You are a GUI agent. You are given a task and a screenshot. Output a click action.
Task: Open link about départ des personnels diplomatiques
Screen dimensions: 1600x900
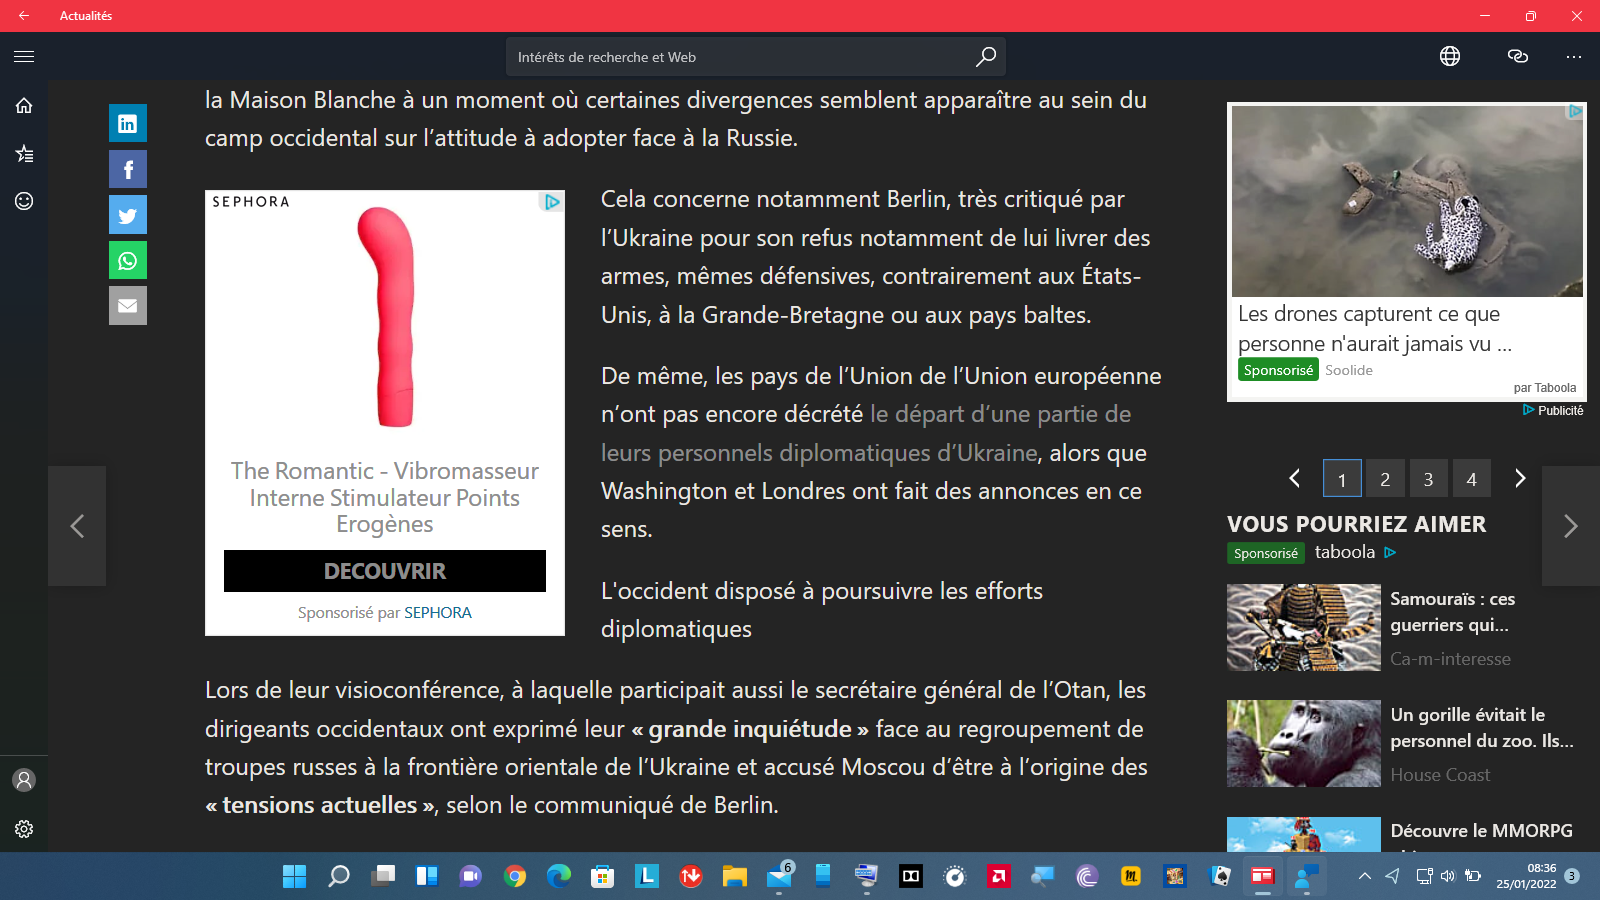pos(1000,415)
